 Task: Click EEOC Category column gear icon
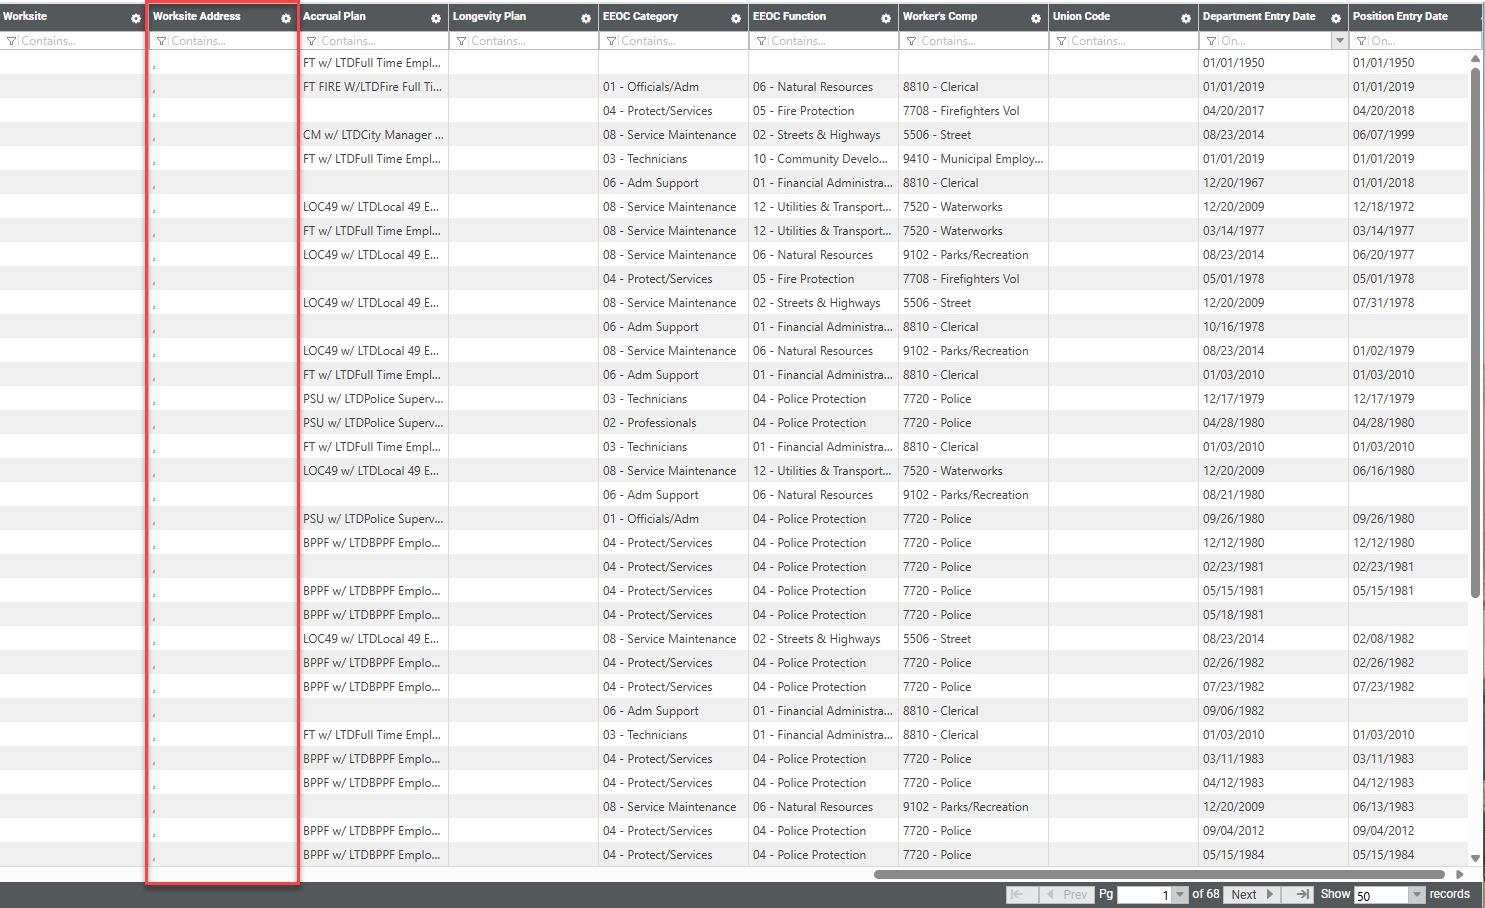[x=736, y=18]
